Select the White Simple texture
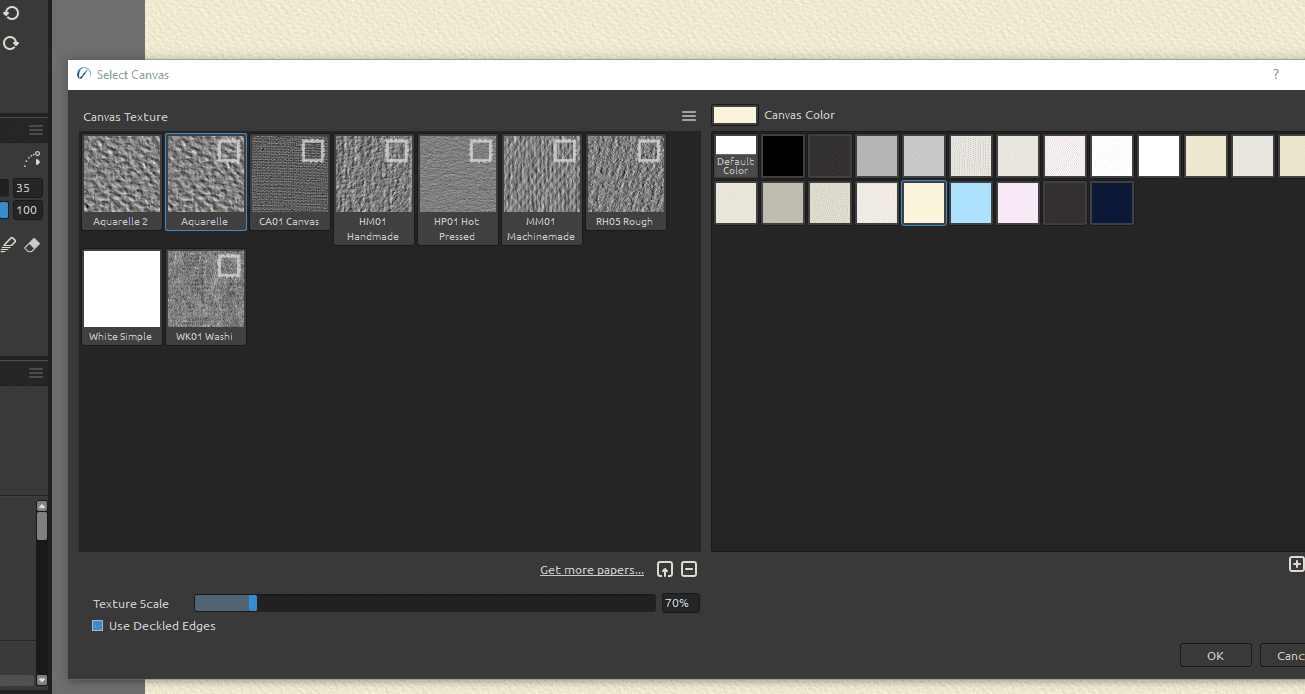Viewport: 1305px width, 694px height. 122,297
